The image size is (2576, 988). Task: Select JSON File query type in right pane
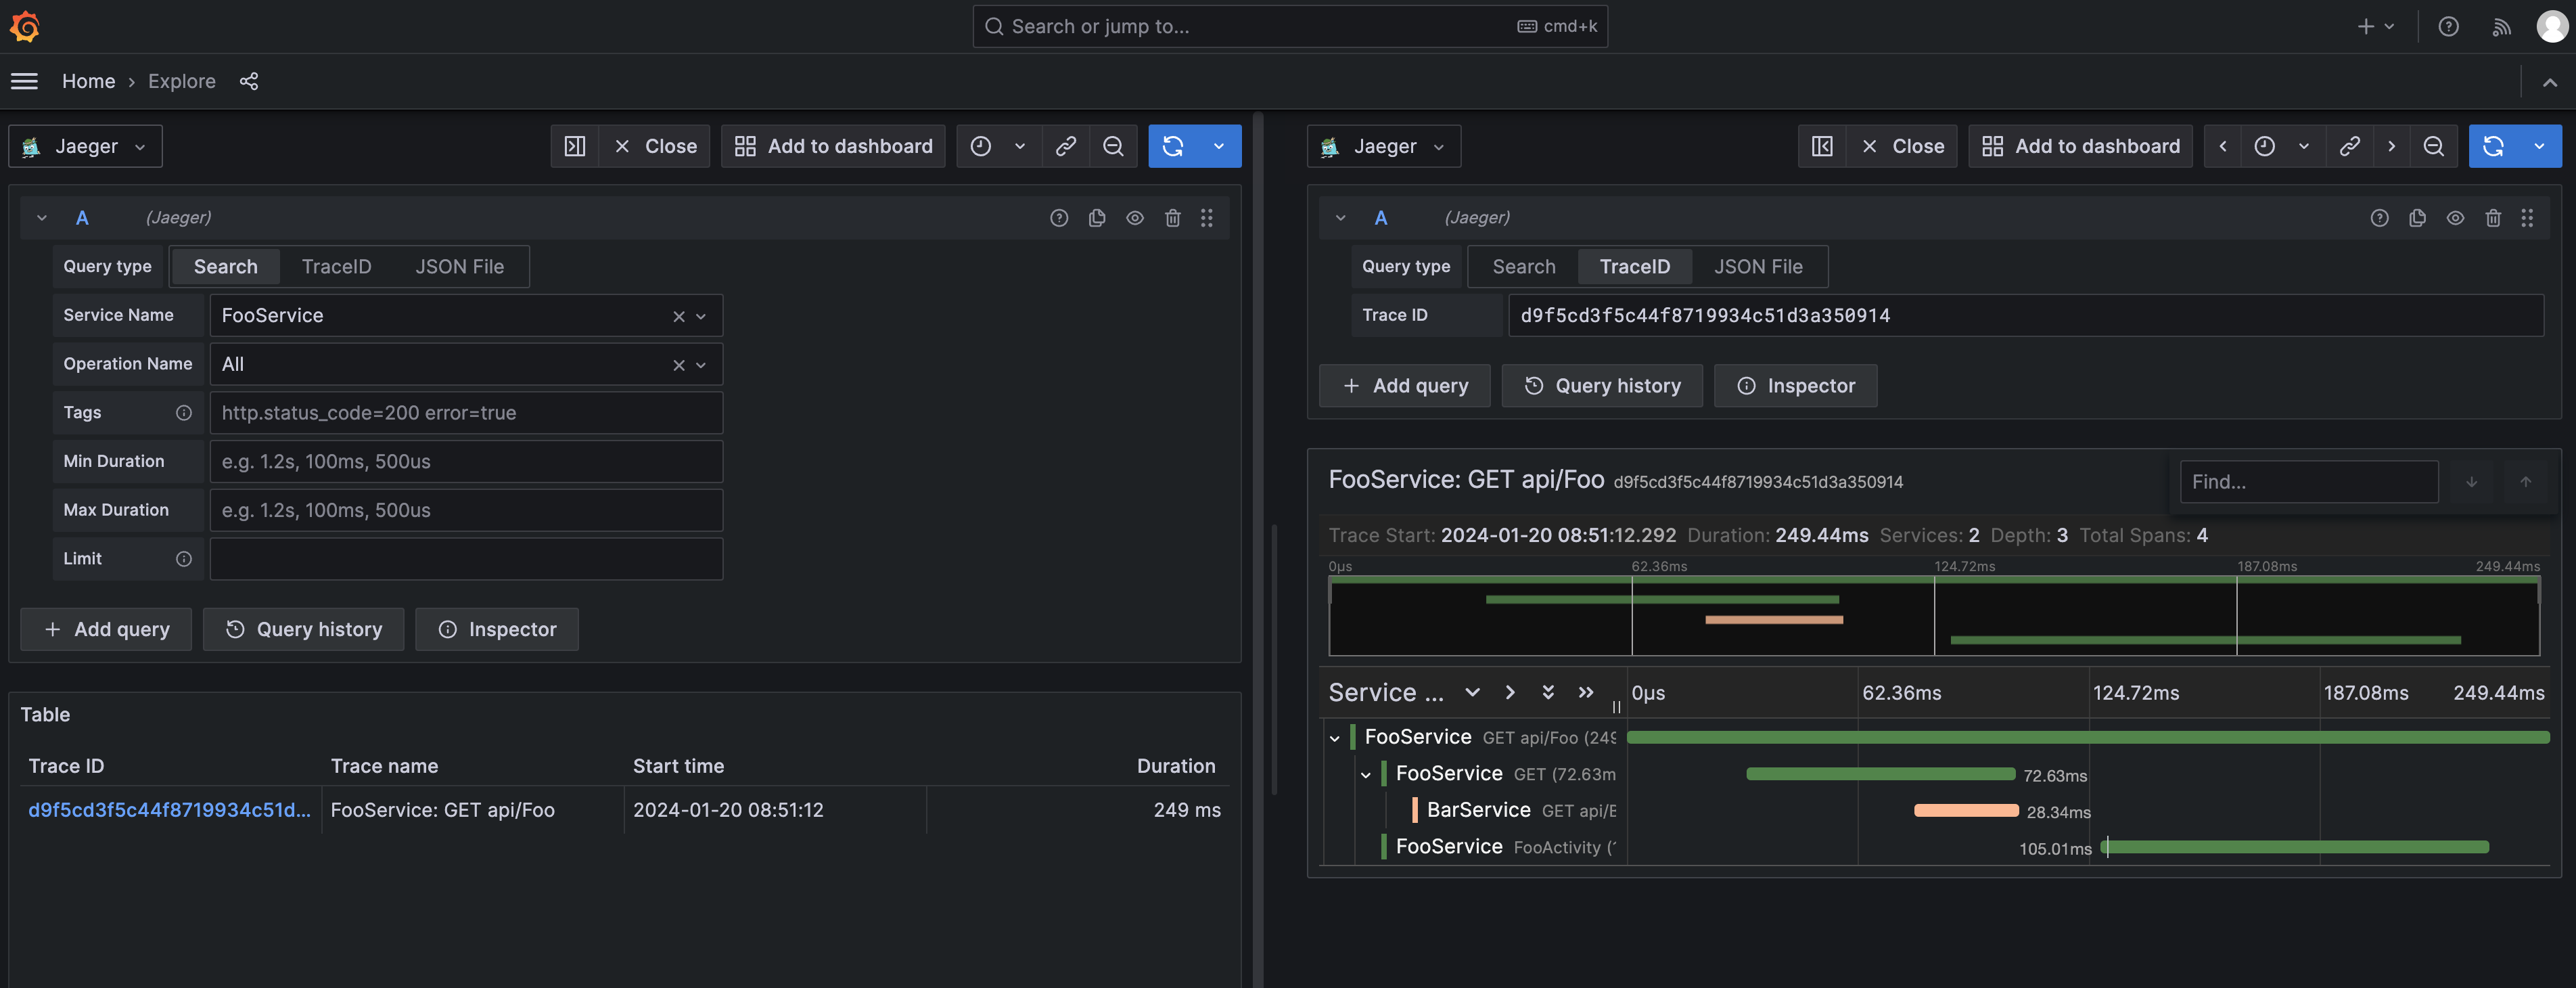1757,267
